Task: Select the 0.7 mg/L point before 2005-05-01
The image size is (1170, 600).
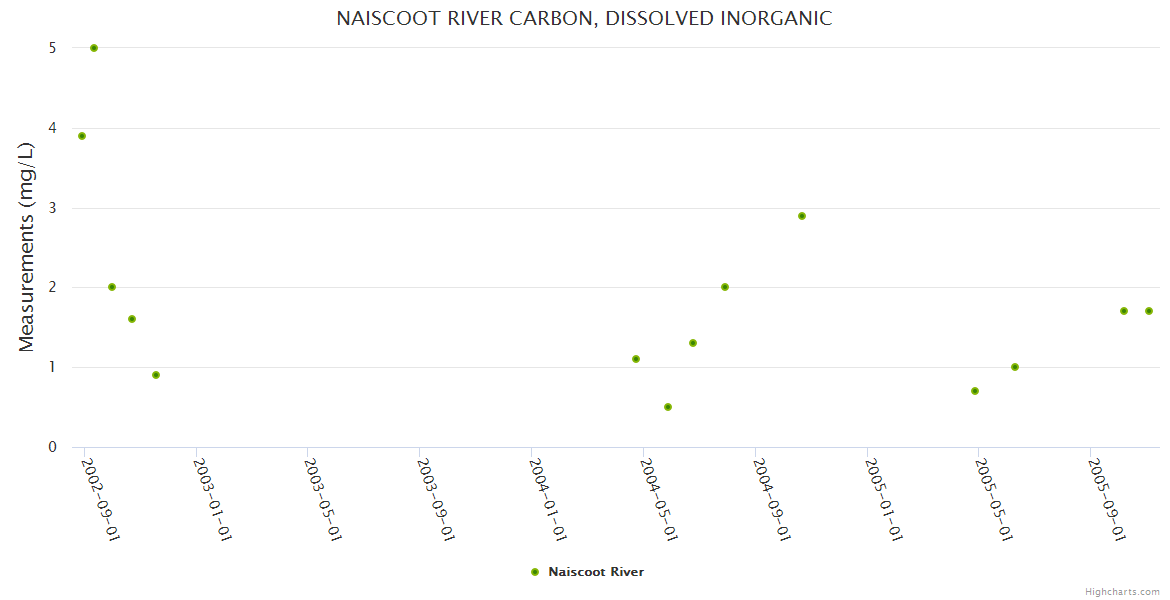Action: 975,391
